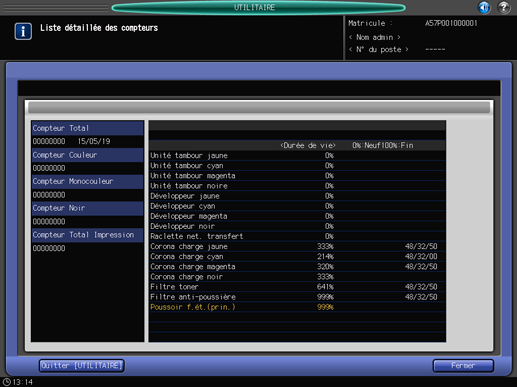The image size is (517, 387).
Task: Open help with the question mark icon
Action: tap(504, 7)
